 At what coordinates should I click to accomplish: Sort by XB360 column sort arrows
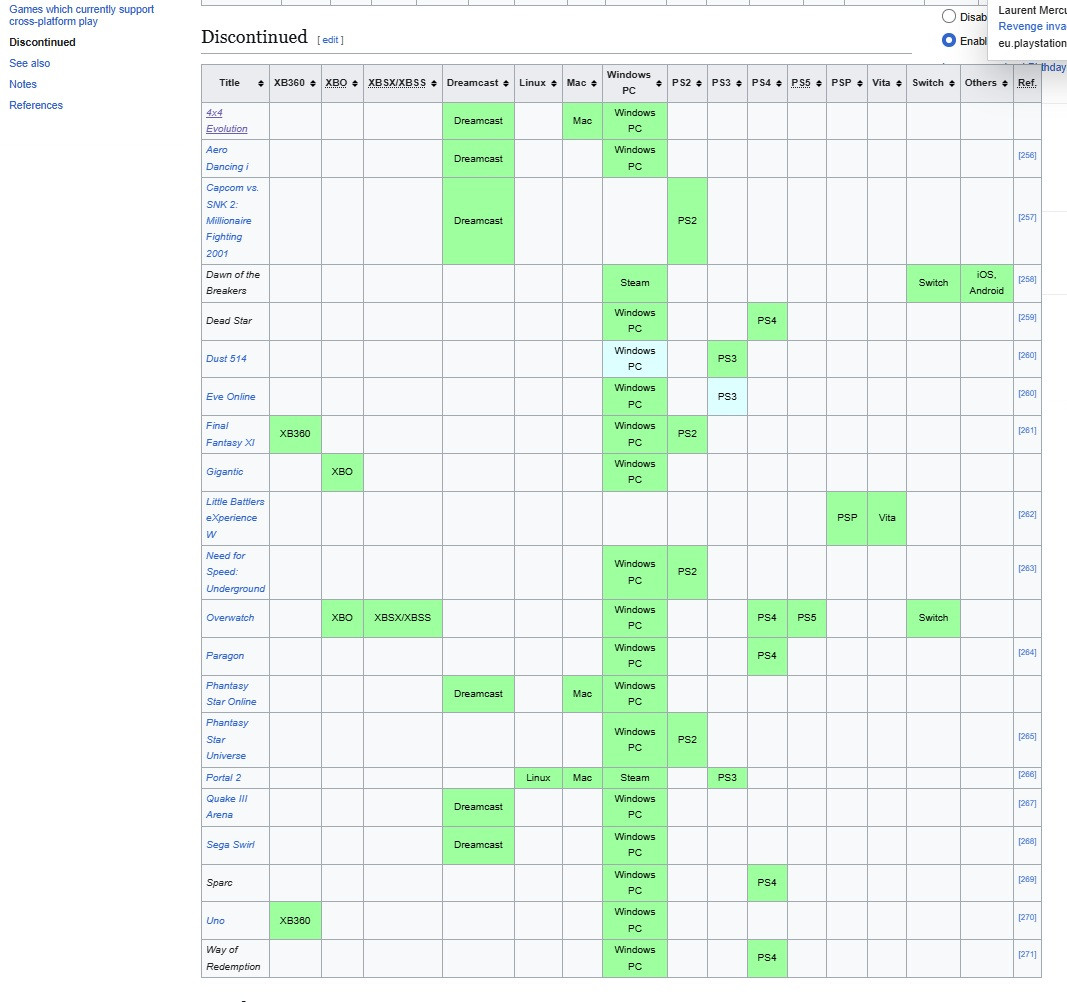pyautogui.click(x=313, y=83)
